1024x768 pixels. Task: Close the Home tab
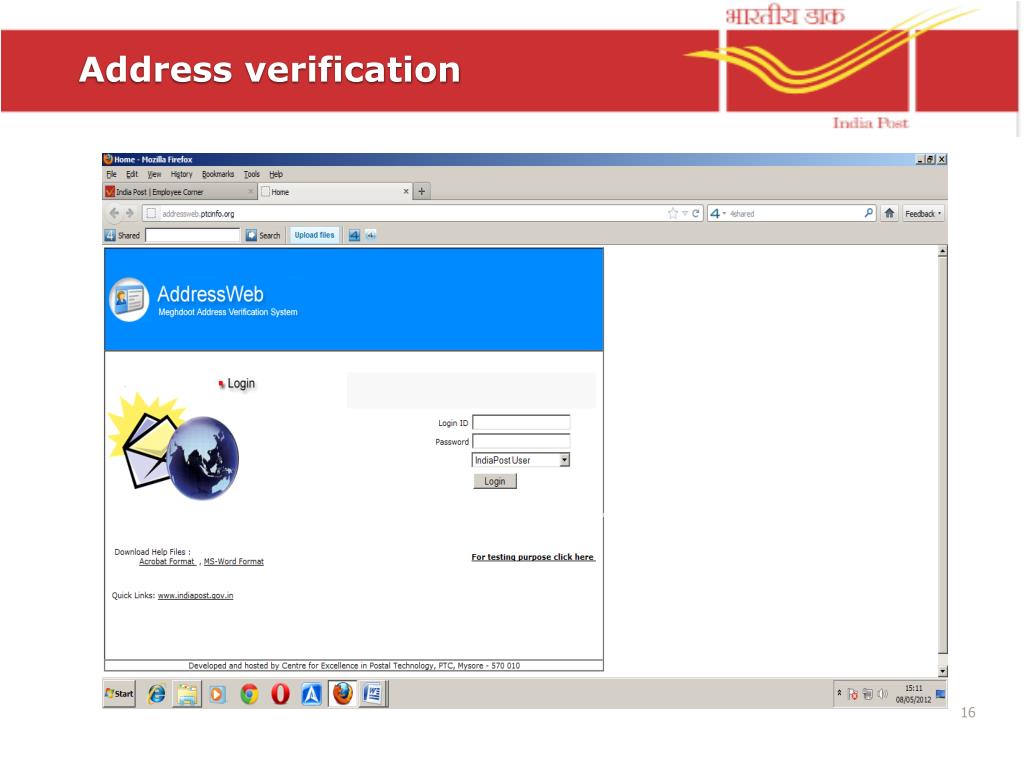click(406, 191)
